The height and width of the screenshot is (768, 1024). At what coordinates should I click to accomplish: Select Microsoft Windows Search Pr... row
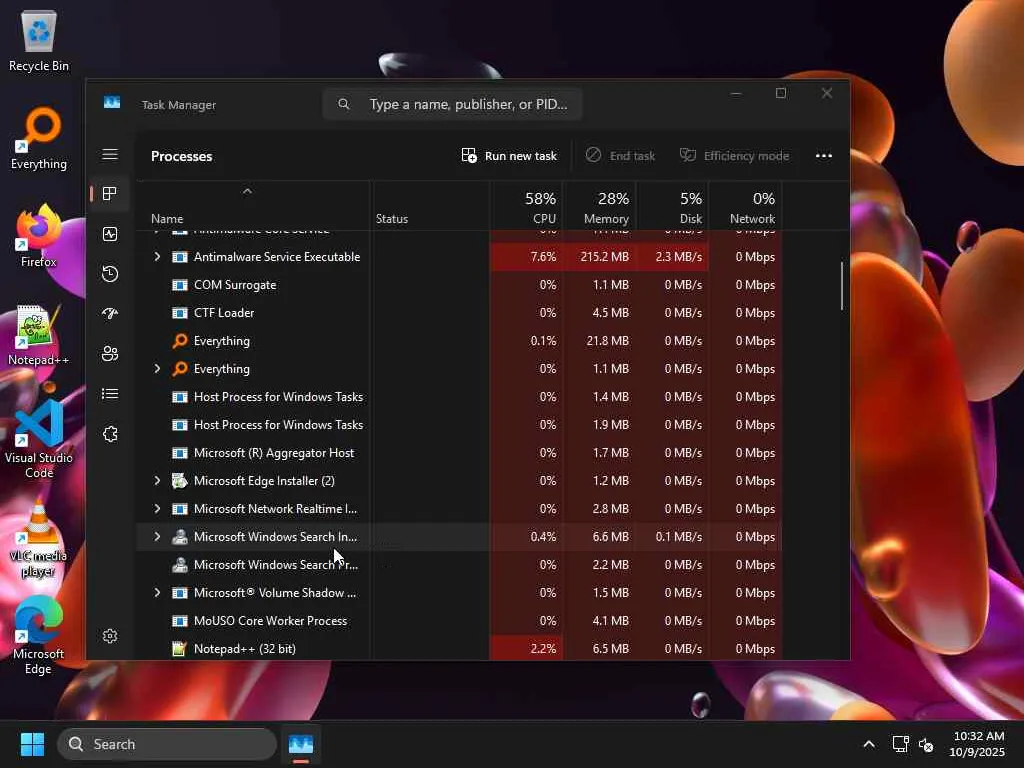pyautogui.click(x=458, y=564)
